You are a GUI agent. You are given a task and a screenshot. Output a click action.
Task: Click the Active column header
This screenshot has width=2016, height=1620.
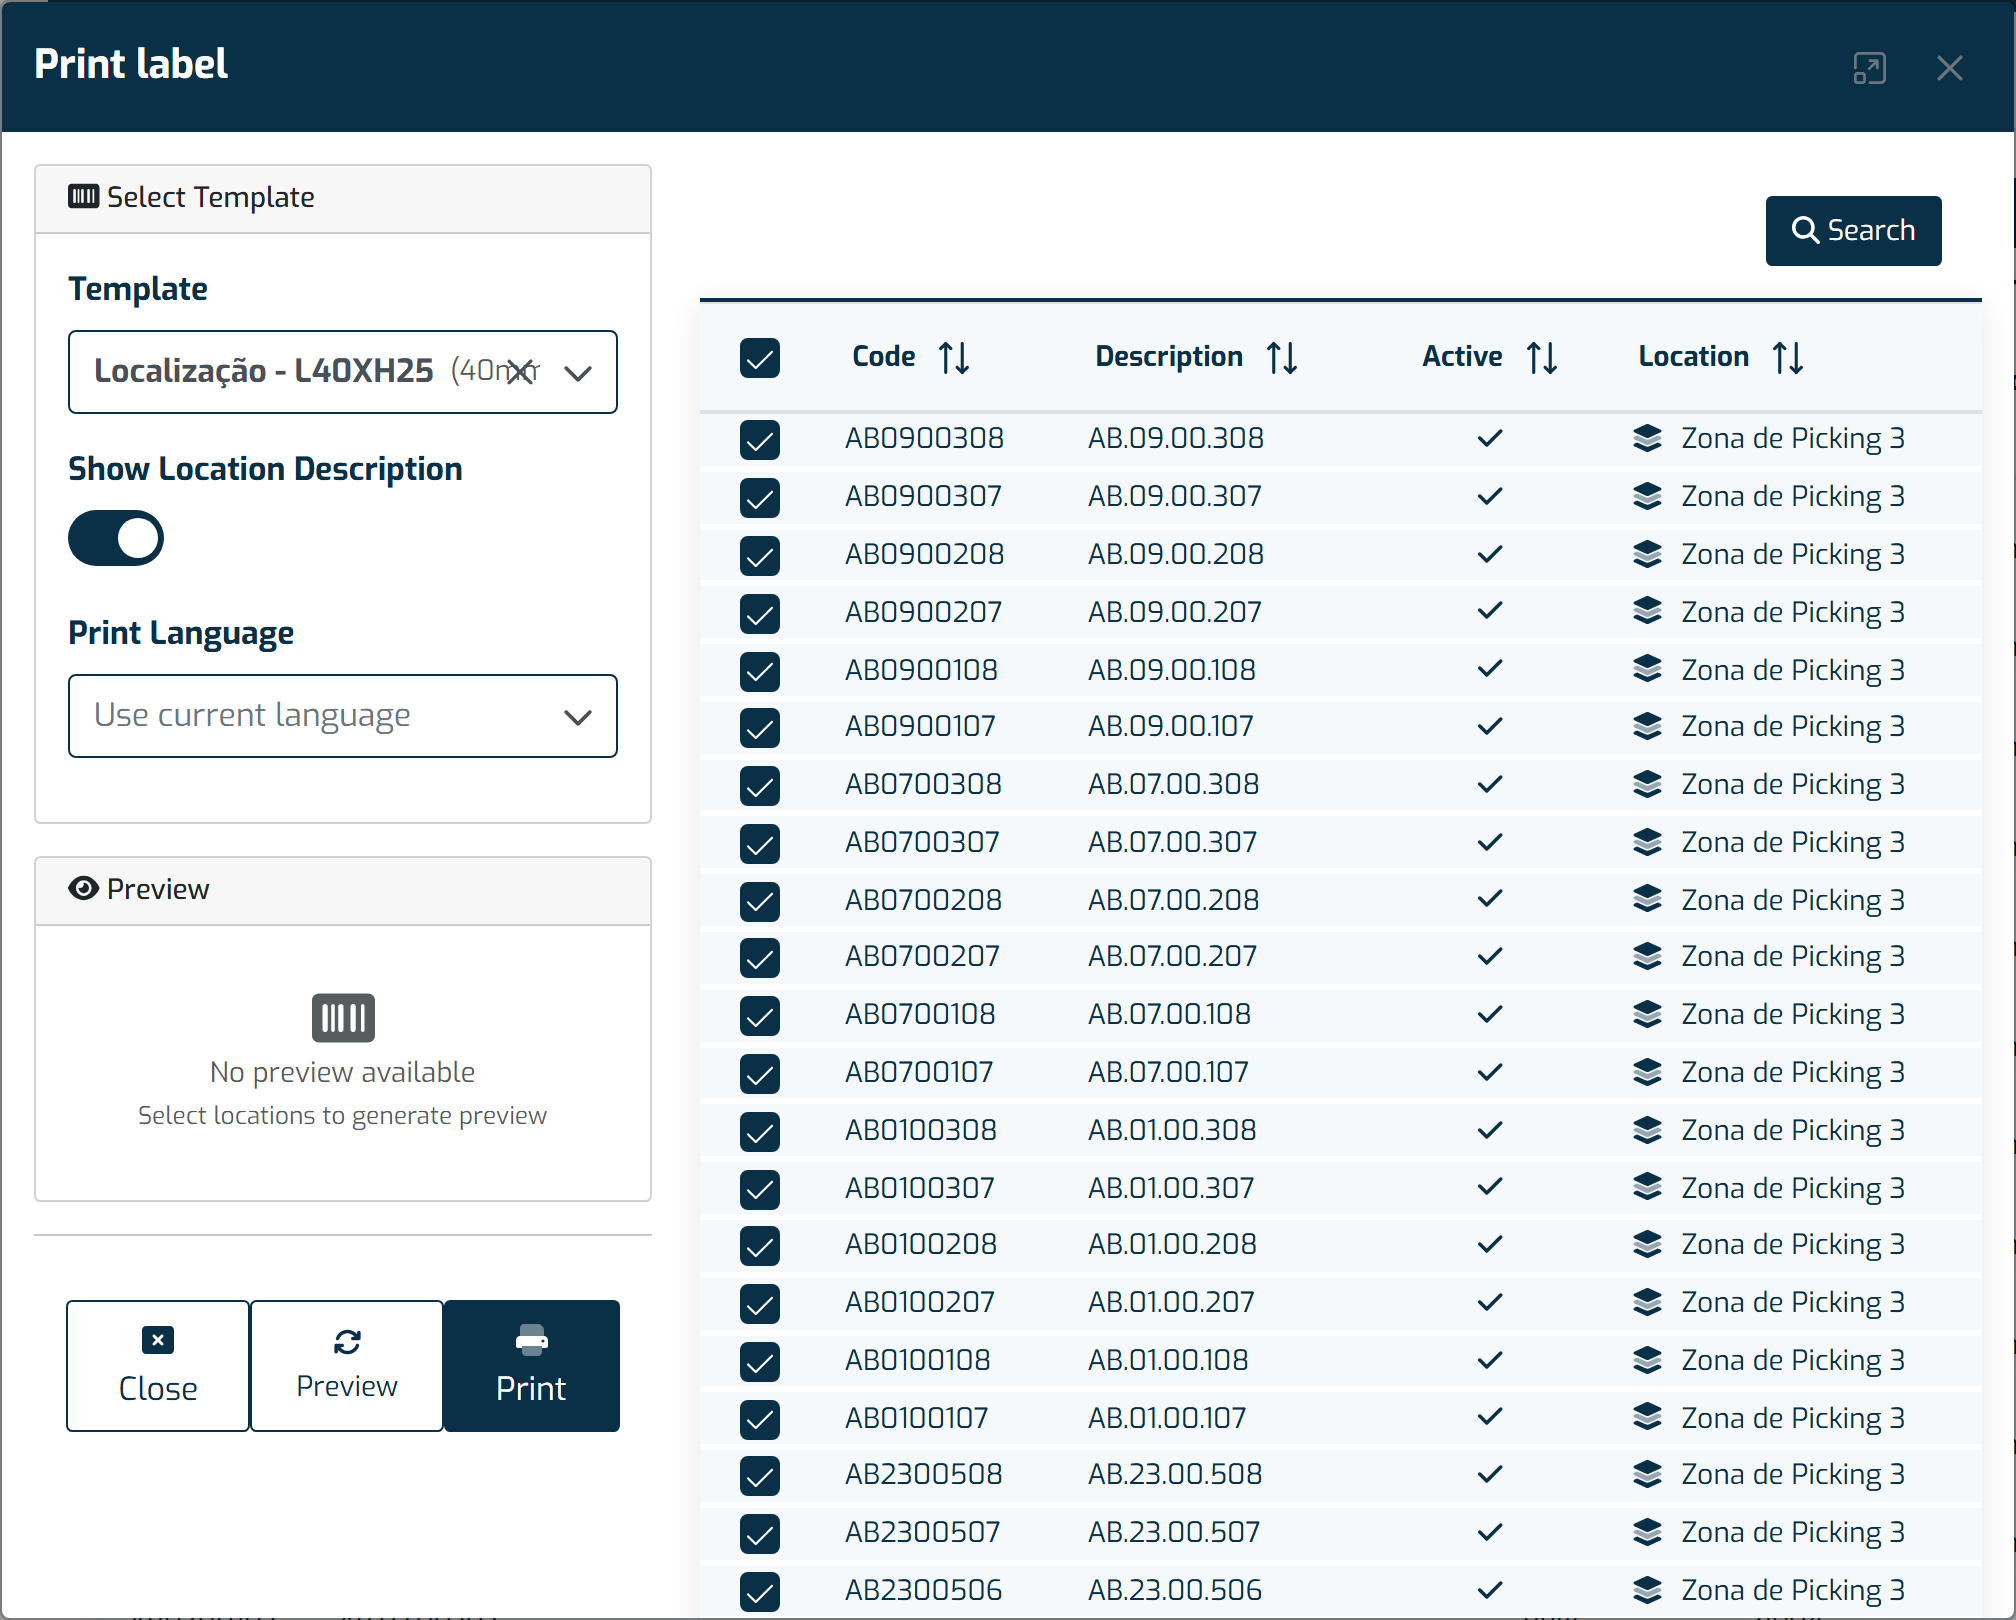(1462, 357)
